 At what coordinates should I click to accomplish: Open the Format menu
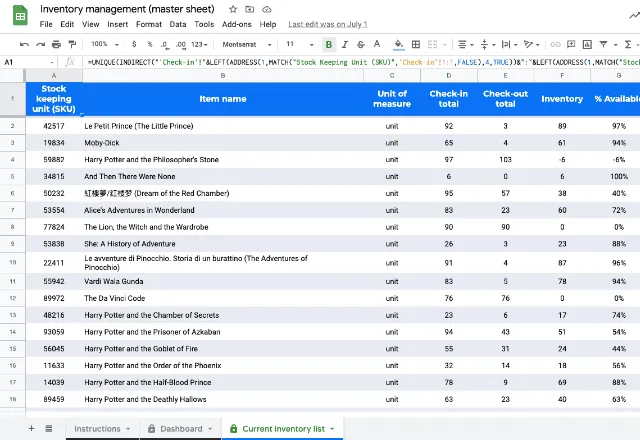[149, 24]
